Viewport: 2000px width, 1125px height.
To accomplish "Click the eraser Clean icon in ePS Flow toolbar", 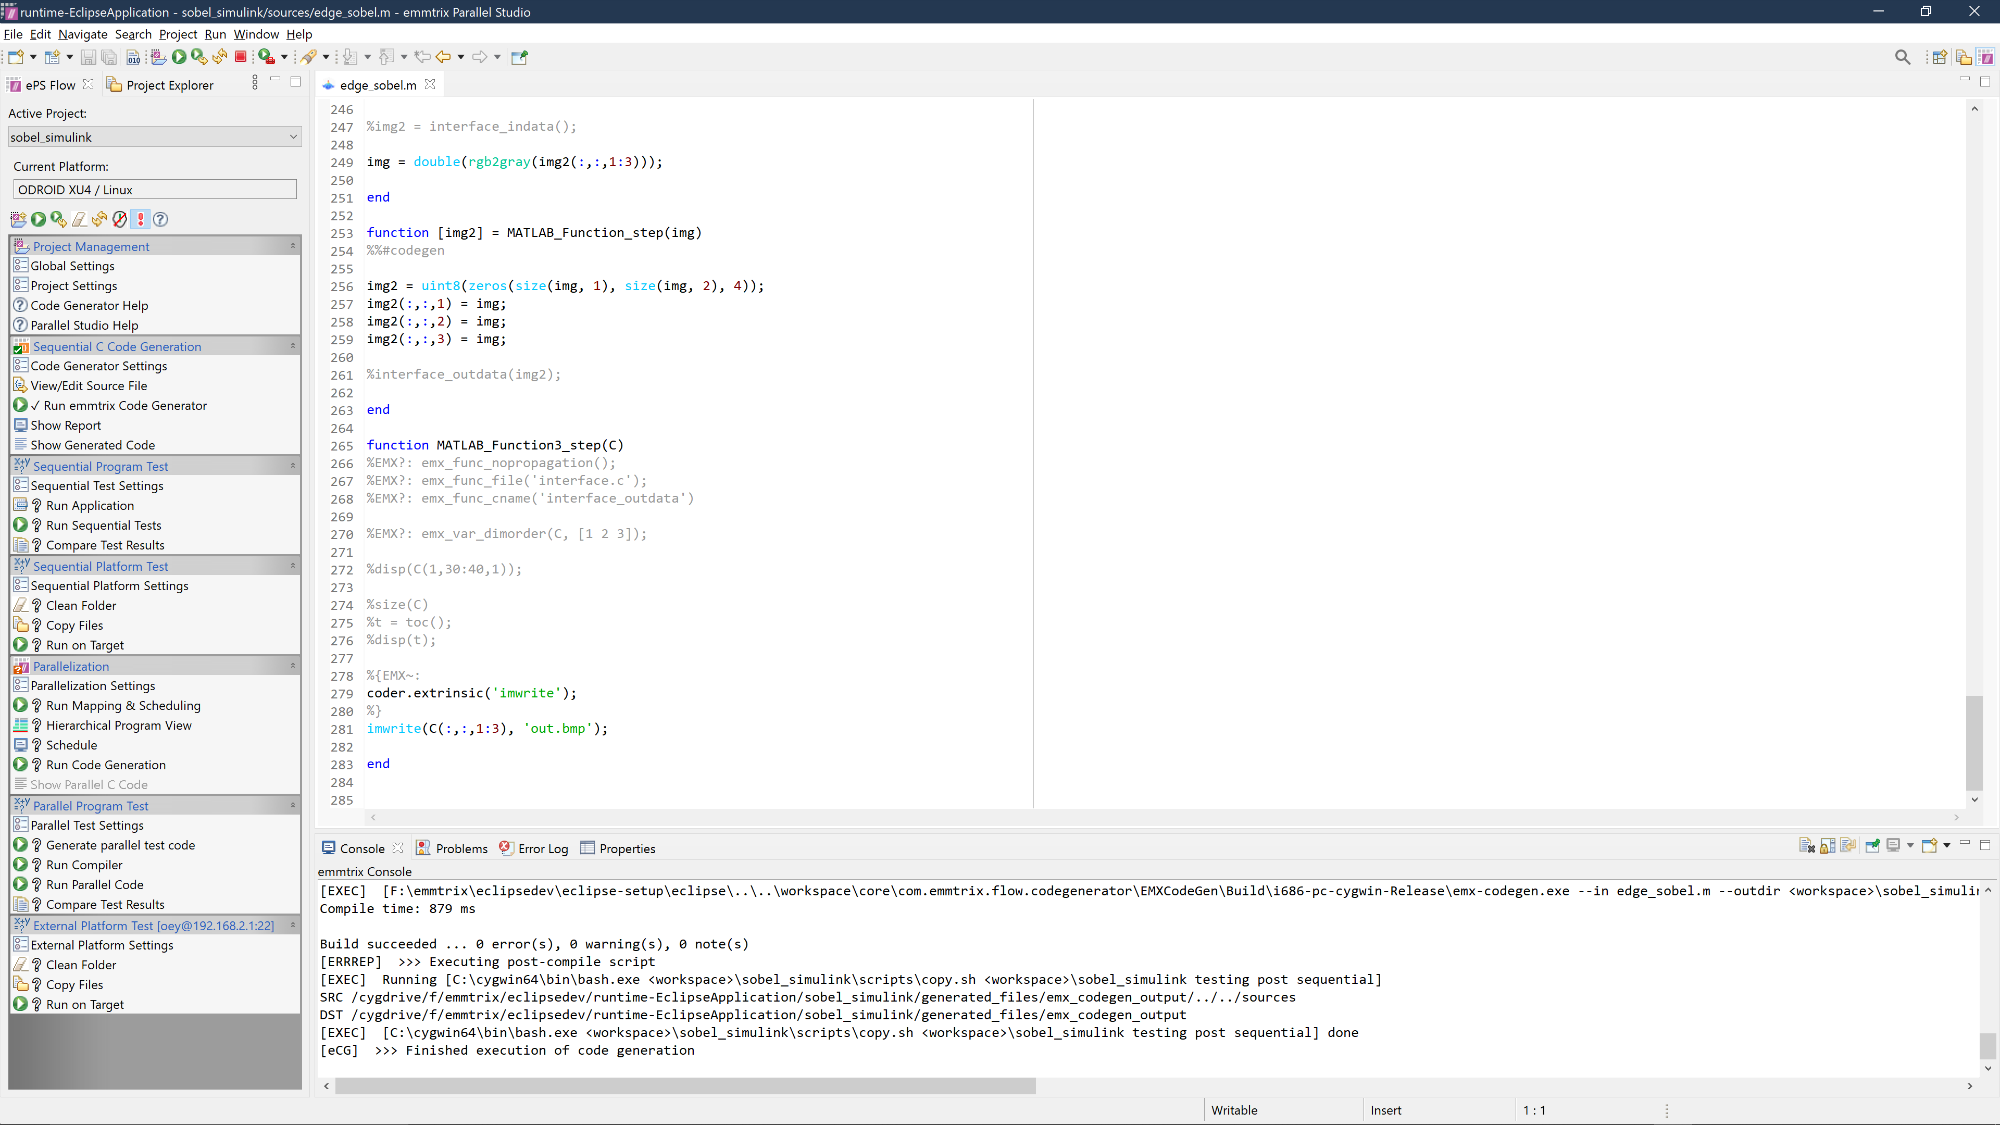I will tap(79, 219).
